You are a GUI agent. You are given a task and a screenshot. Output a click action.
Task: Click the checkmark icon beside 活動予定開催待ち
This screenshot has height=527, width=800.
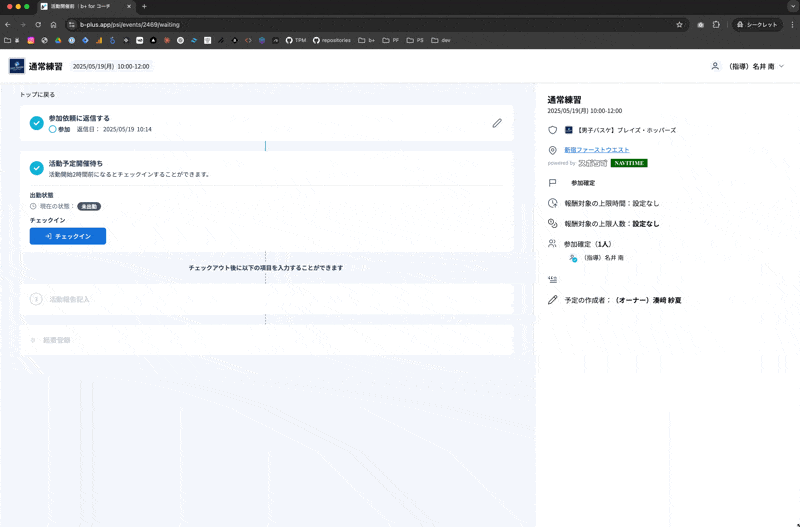tap(37, 168)
